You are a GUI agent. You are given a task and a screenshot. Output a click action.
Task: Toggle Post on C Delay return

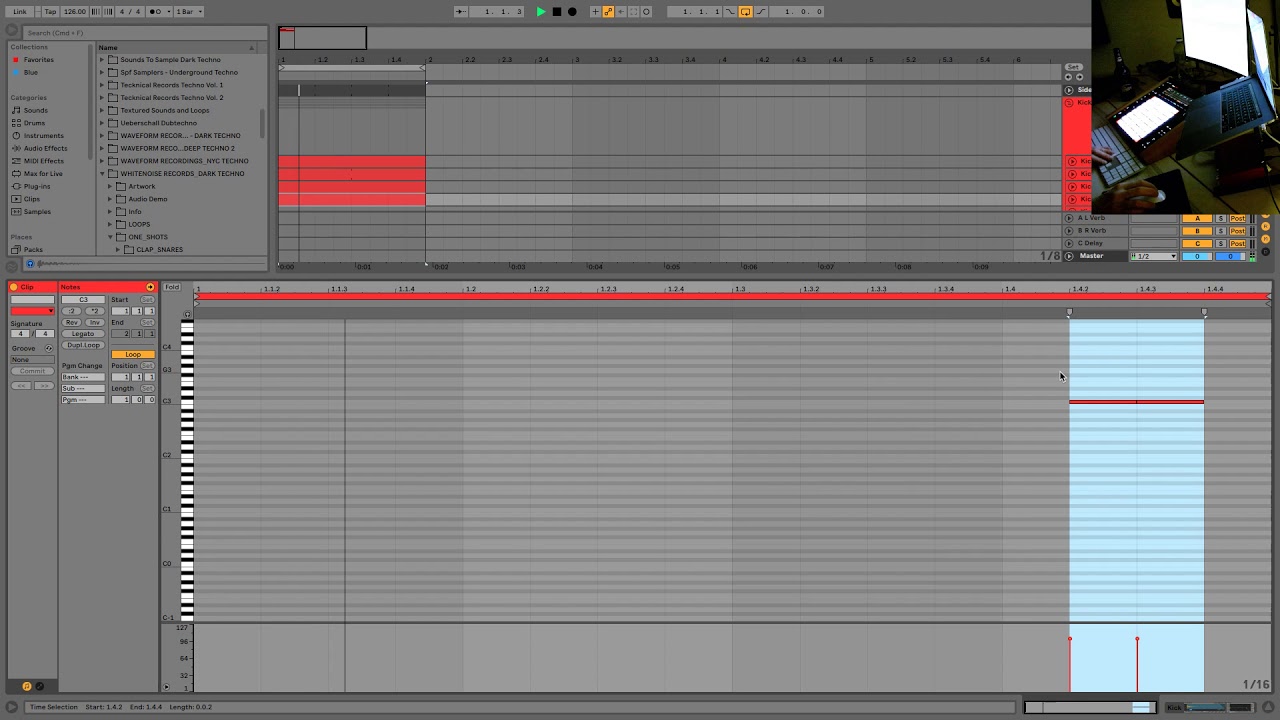tap(1238, 243)
